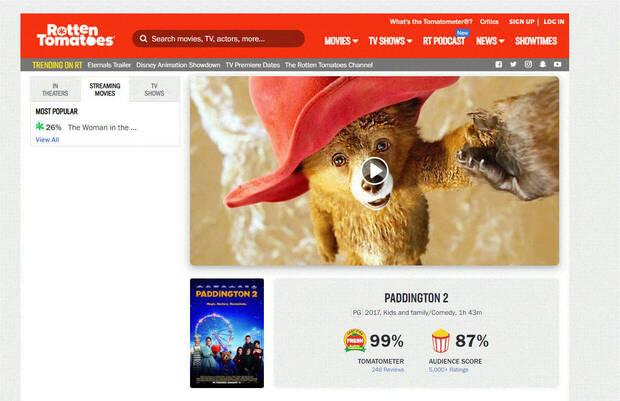Click View All under Most Popular
This screenshot has height=401, width=620.
47,140
